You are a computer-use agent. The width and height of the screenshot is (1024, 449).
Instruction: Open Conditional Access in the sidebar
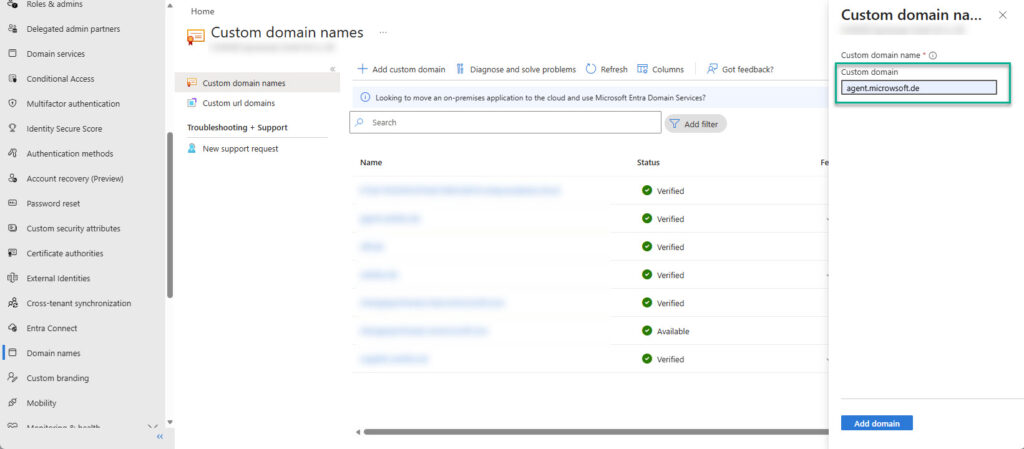point(60,79)
